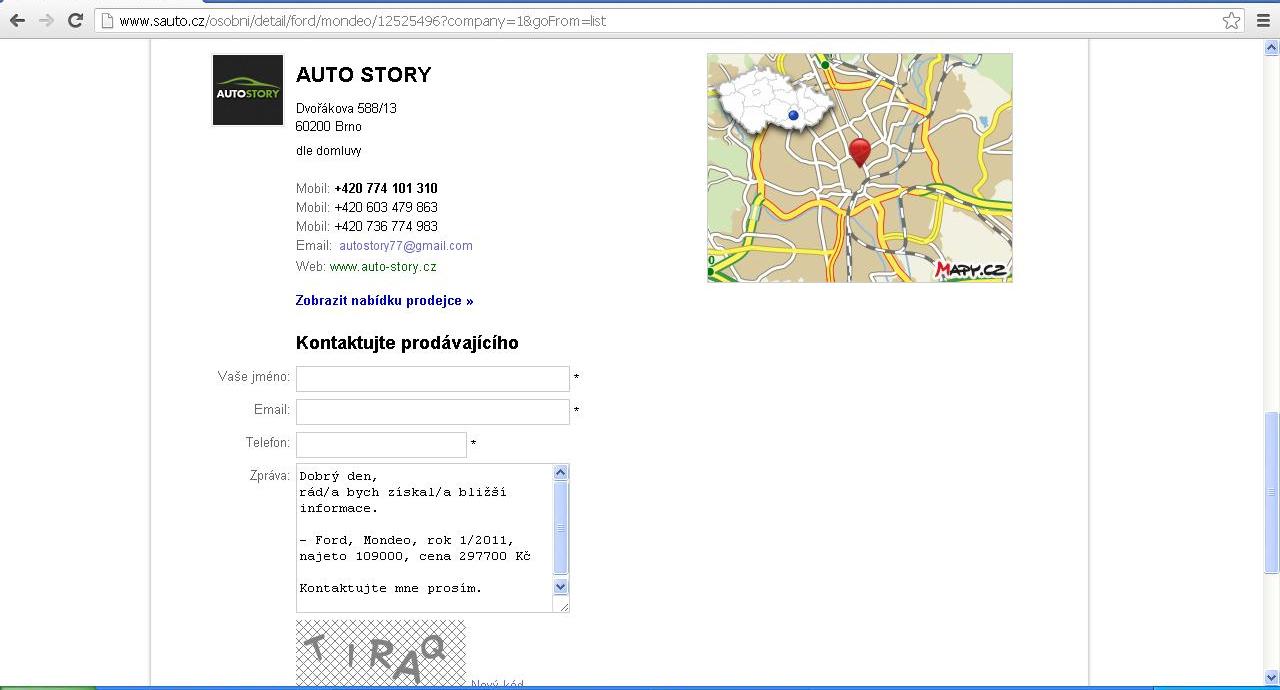Viewport: 1280px width, 690px height.
Task: Click the browser back arrow
Action: coord(17,21)
